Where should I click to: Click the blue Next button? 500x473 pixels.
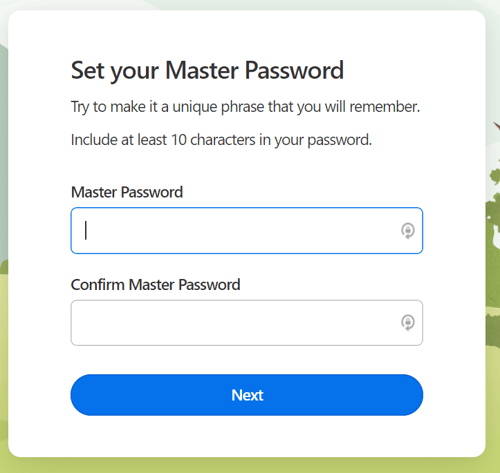247,395
